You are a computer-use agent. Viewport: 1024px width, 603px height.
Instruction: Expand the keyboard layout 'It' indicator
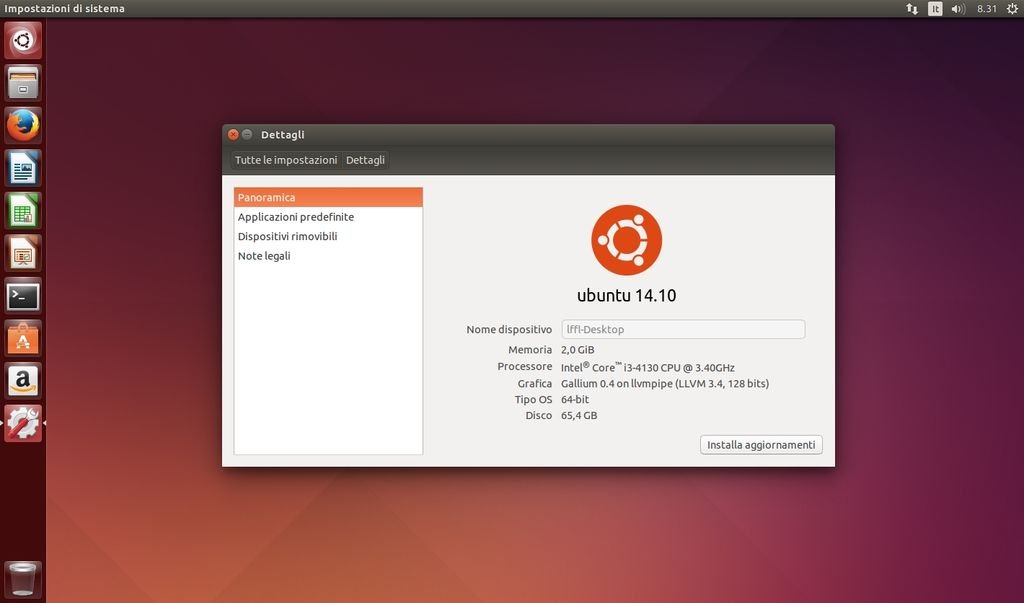tap(935, 9)
